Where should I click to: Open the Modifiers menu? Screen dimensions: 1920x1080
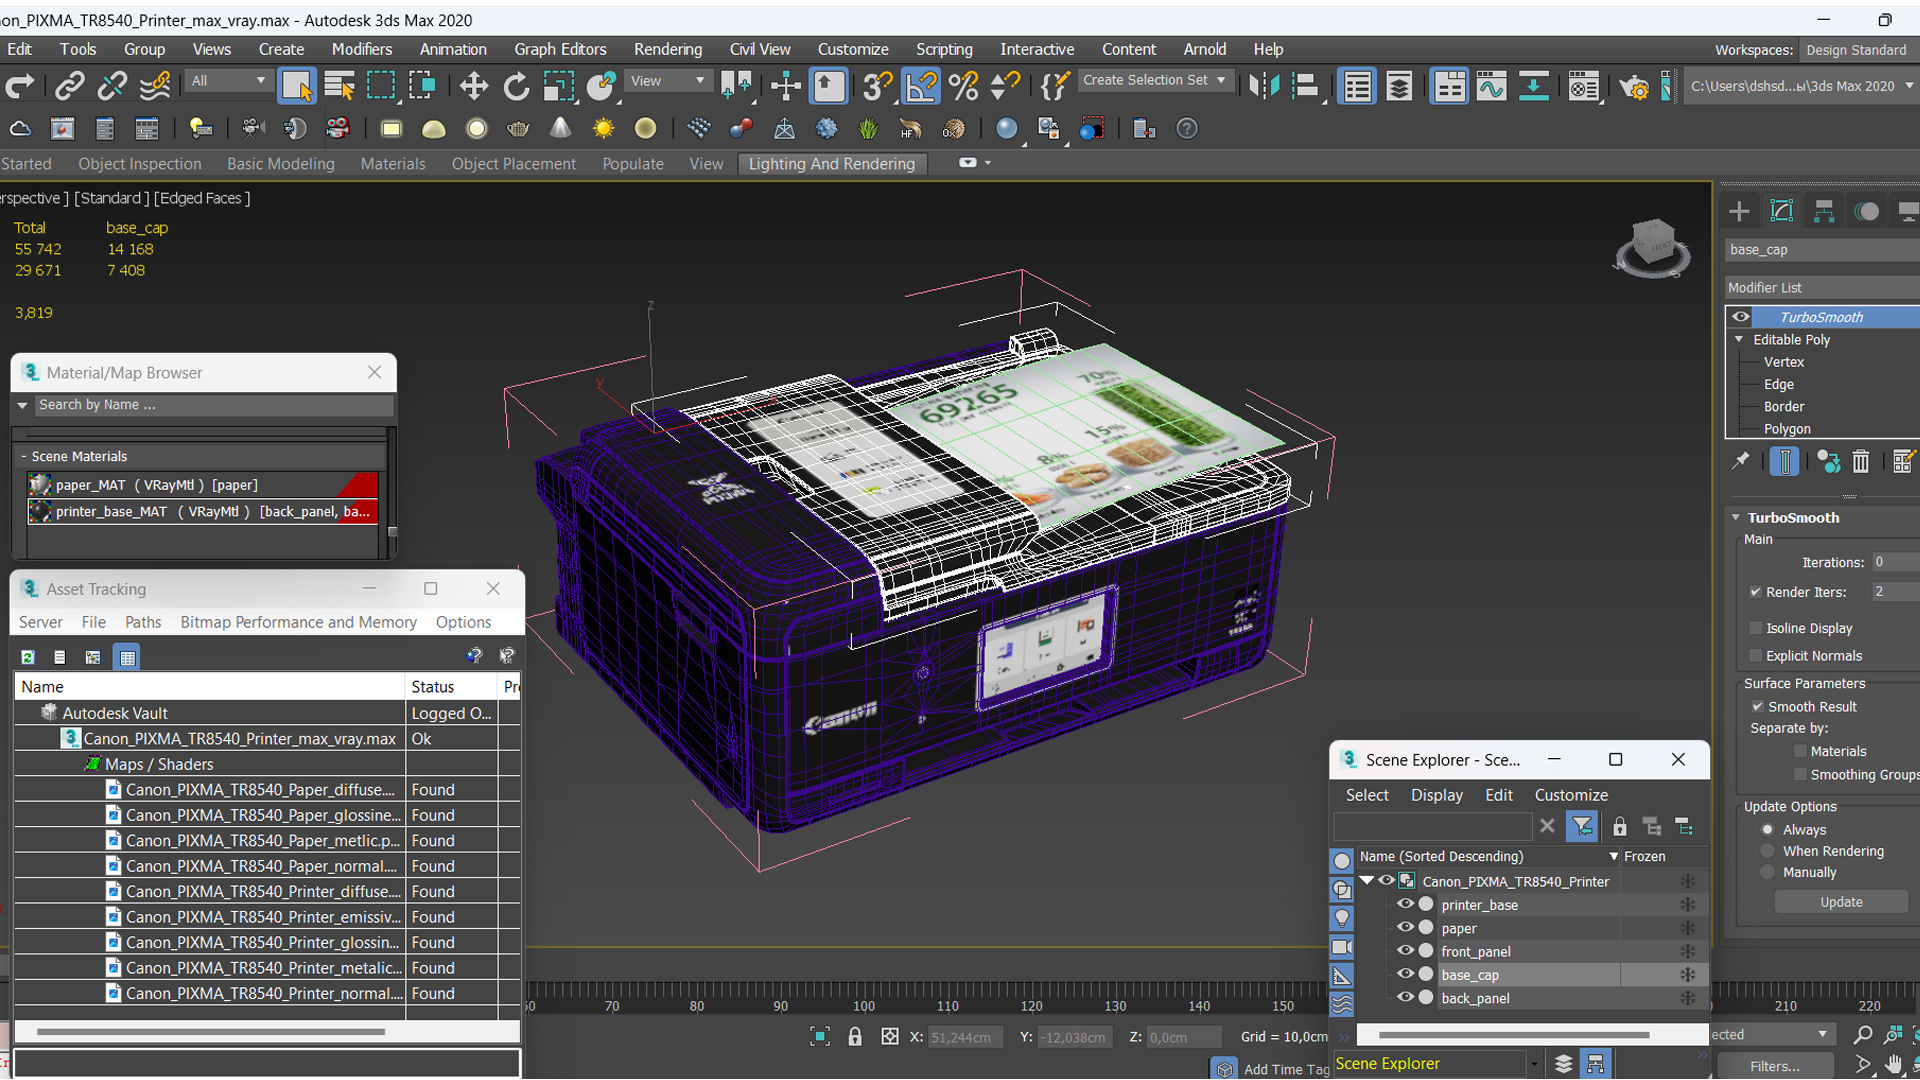tap(361, 49)
